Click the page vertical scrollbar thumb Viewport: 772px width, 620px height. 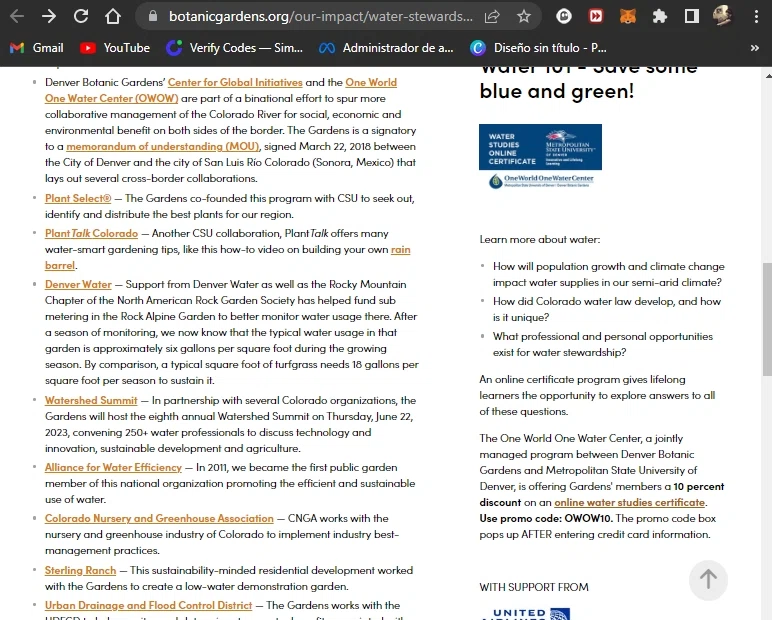tap(767, 320)
